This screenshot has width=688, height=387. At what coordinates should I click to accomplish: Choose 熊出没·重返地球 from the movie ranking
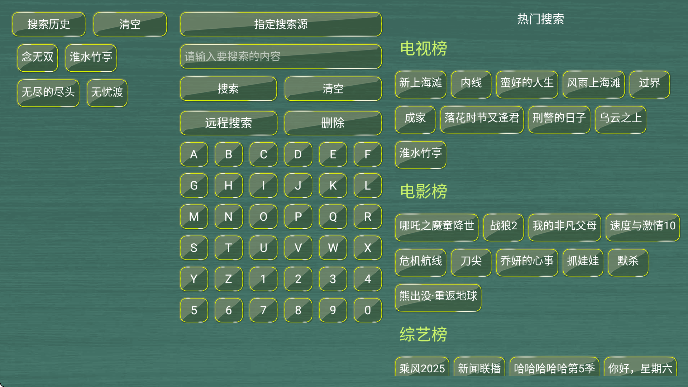tap(438, 297)
